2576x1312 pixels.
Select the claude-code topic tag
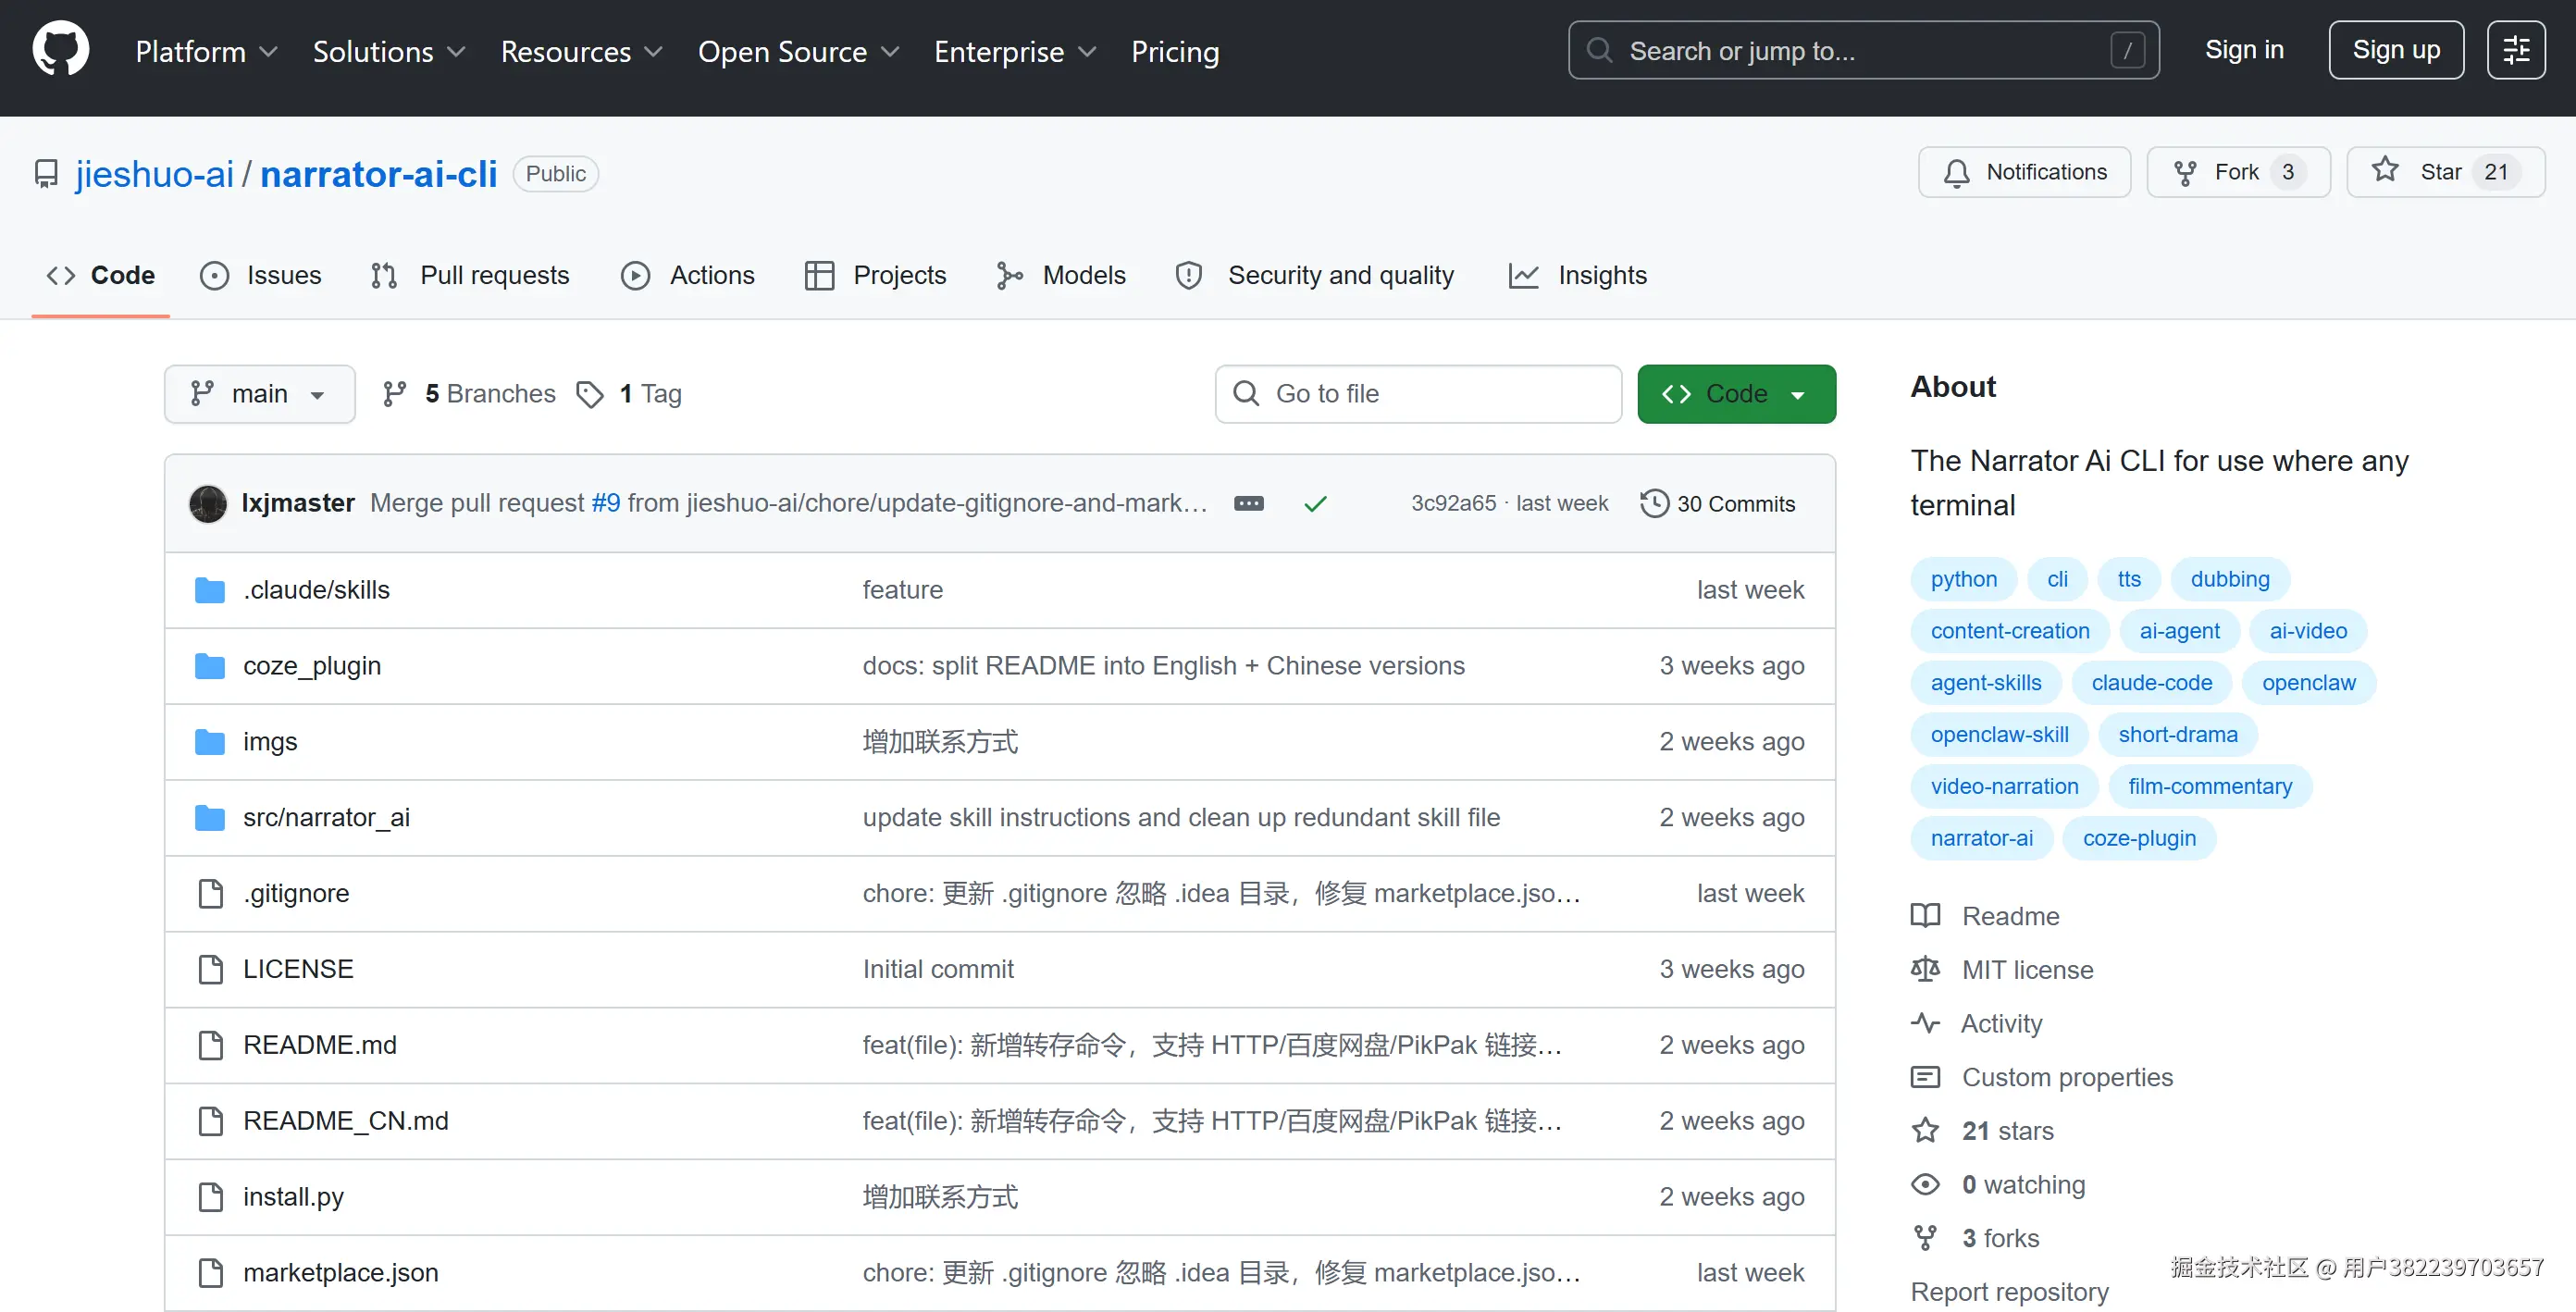coord(2151,683)
